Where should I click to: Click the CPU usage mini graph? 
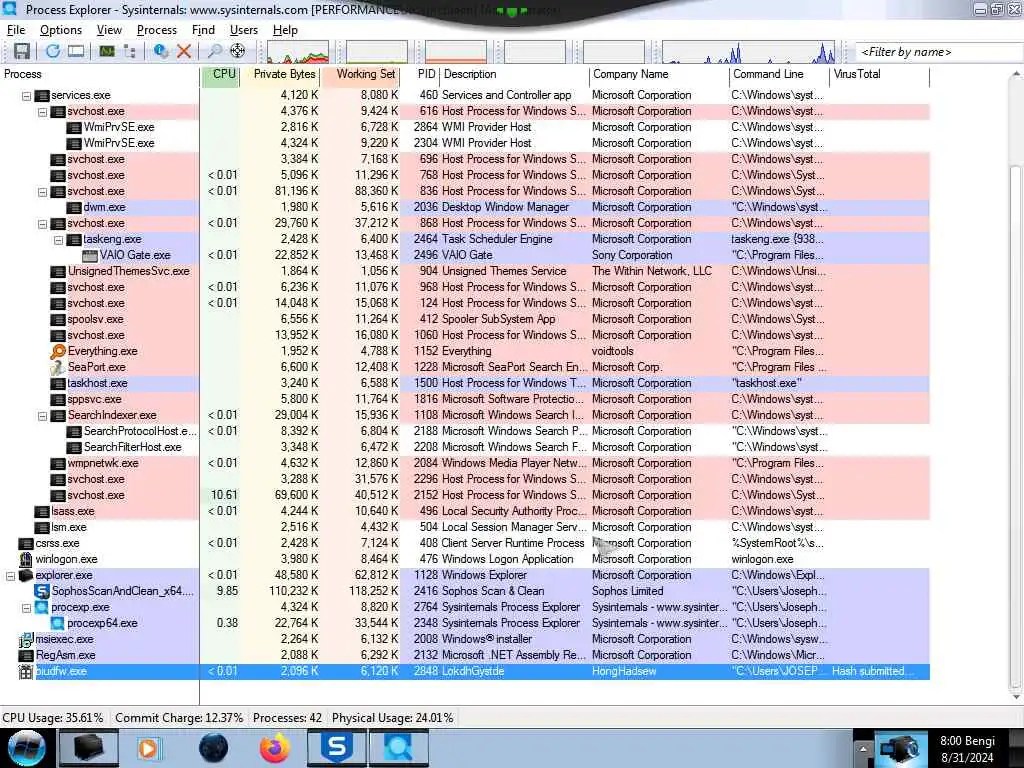pyautogui.click(x=298, y=52)
